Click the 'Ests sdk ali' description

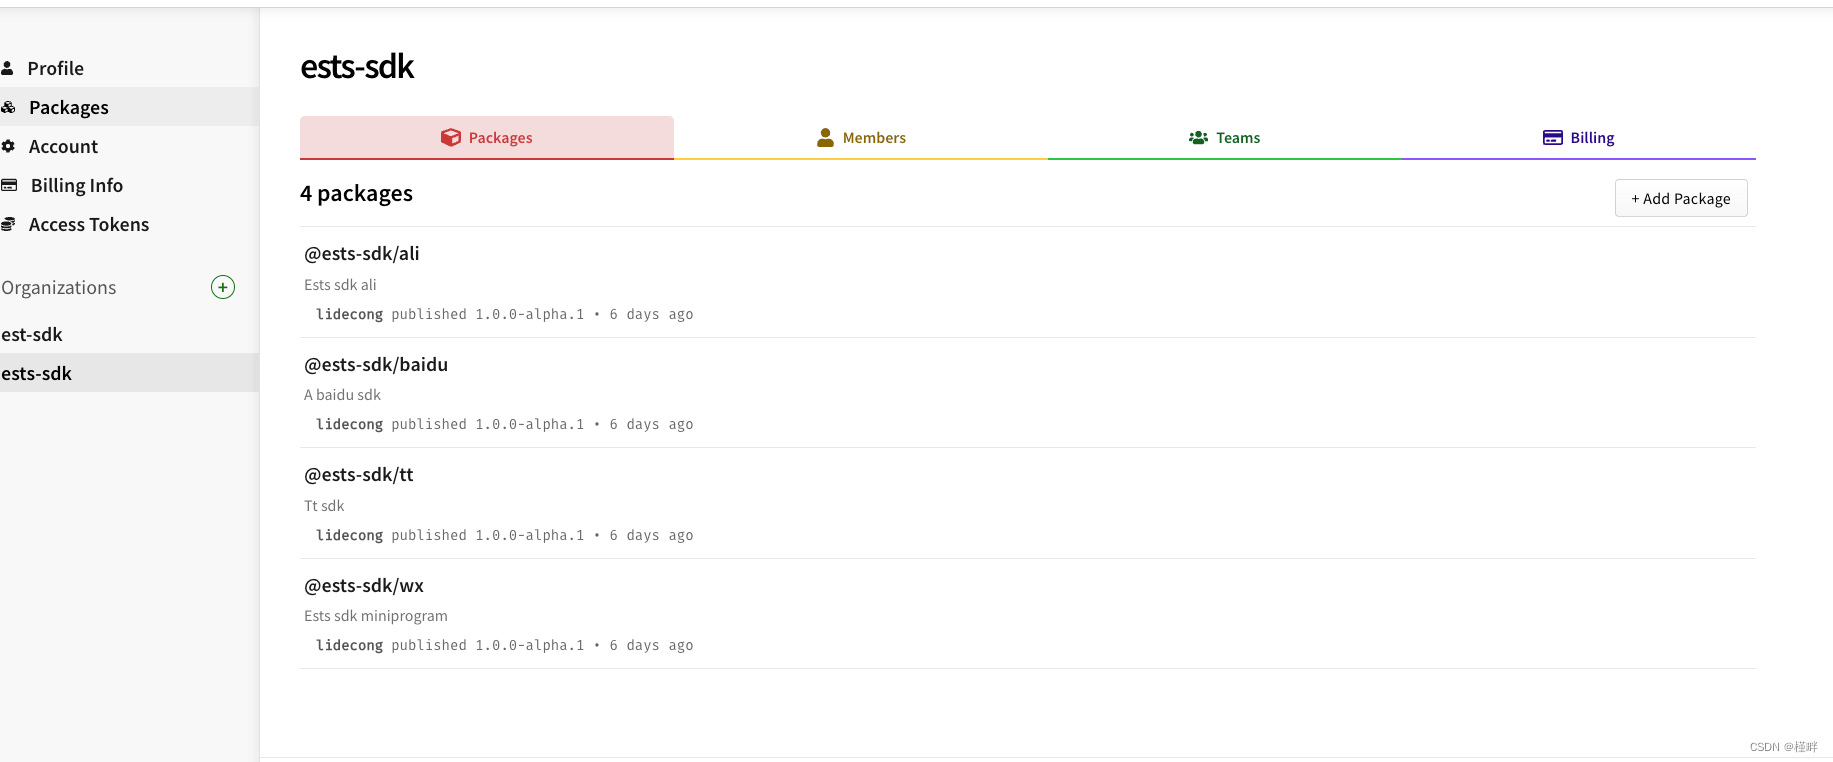click(x=340, y=285)
